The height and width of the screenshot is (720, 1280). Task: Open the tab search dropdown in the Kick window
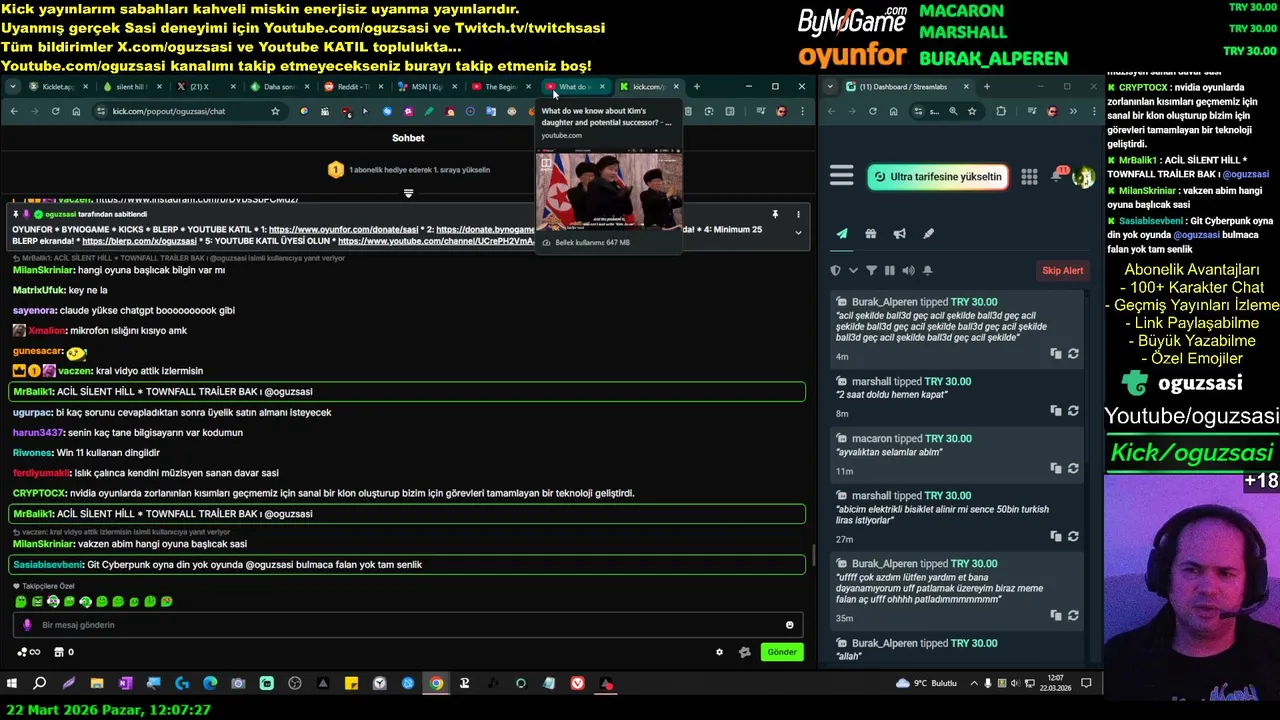[x=13, y=87]
